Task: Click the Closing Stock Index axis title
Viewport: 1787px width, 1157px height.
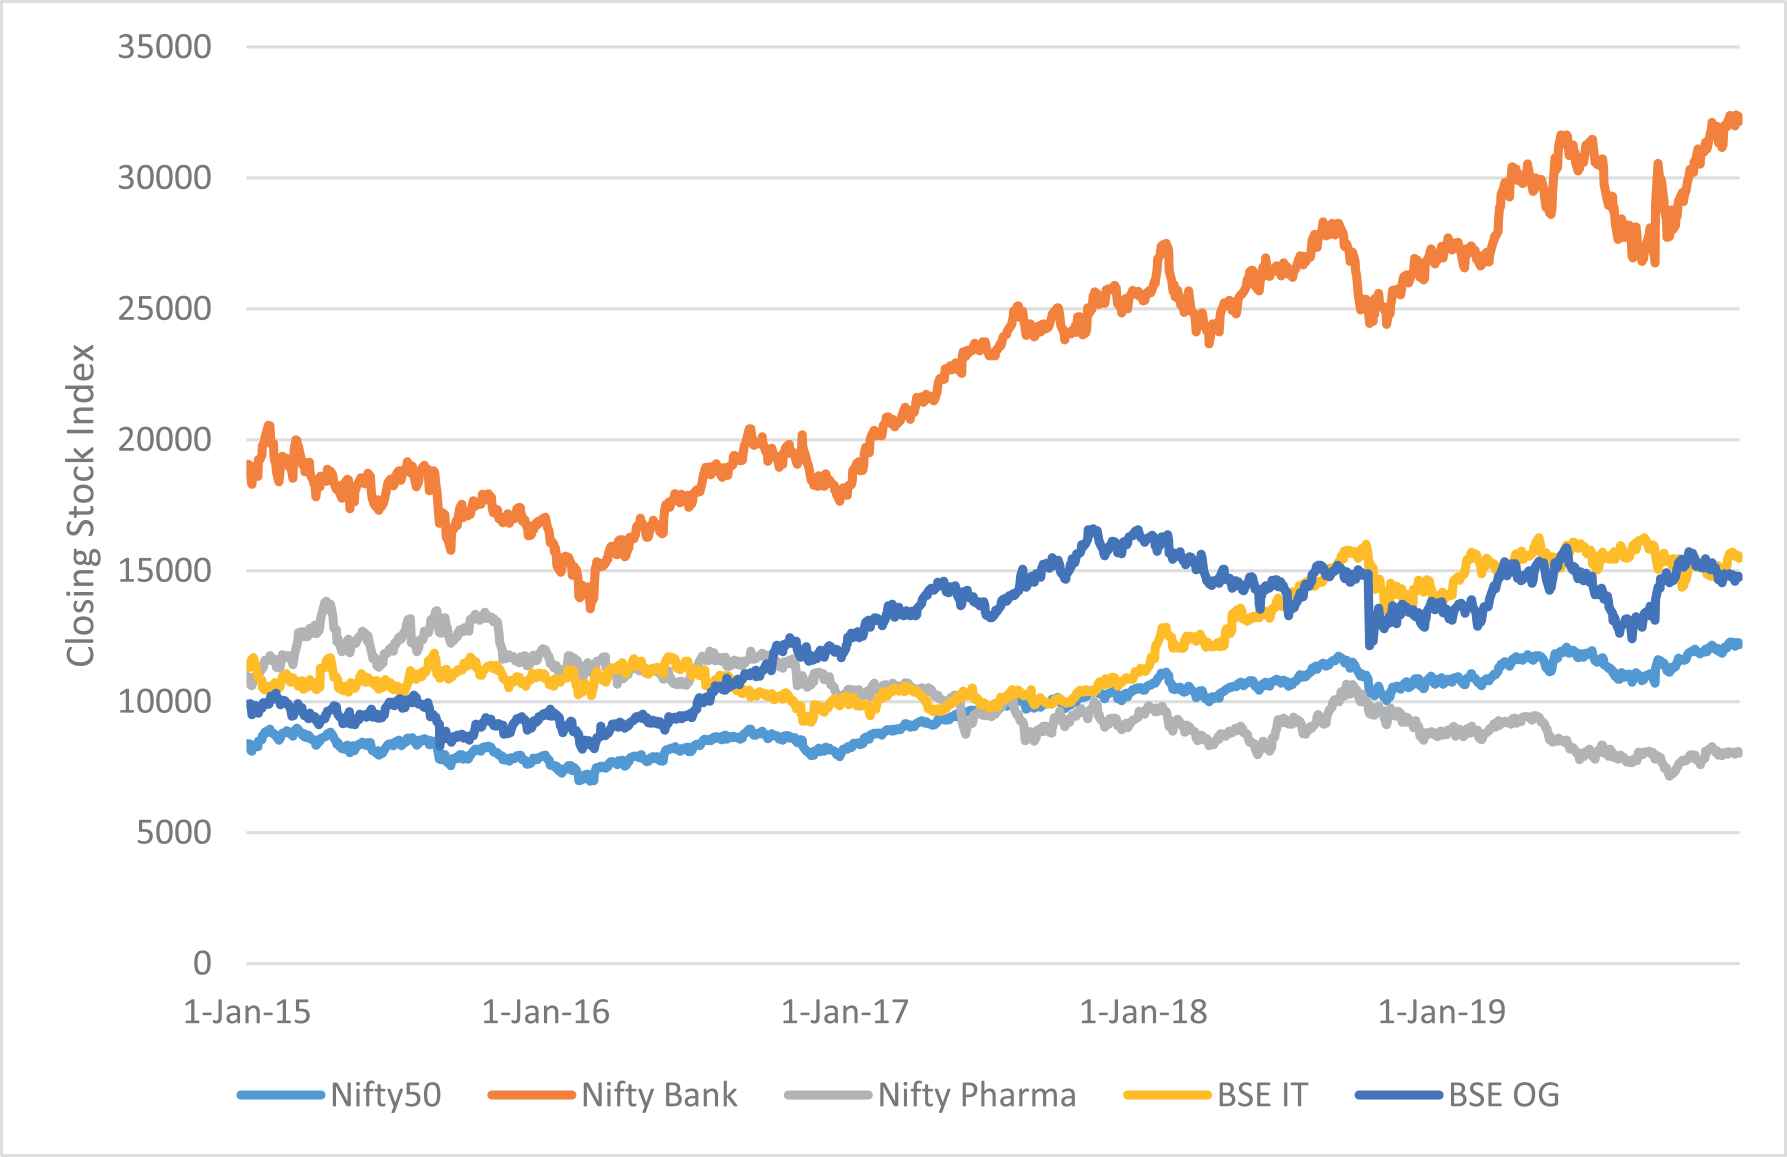Action: tap(80, 505)
